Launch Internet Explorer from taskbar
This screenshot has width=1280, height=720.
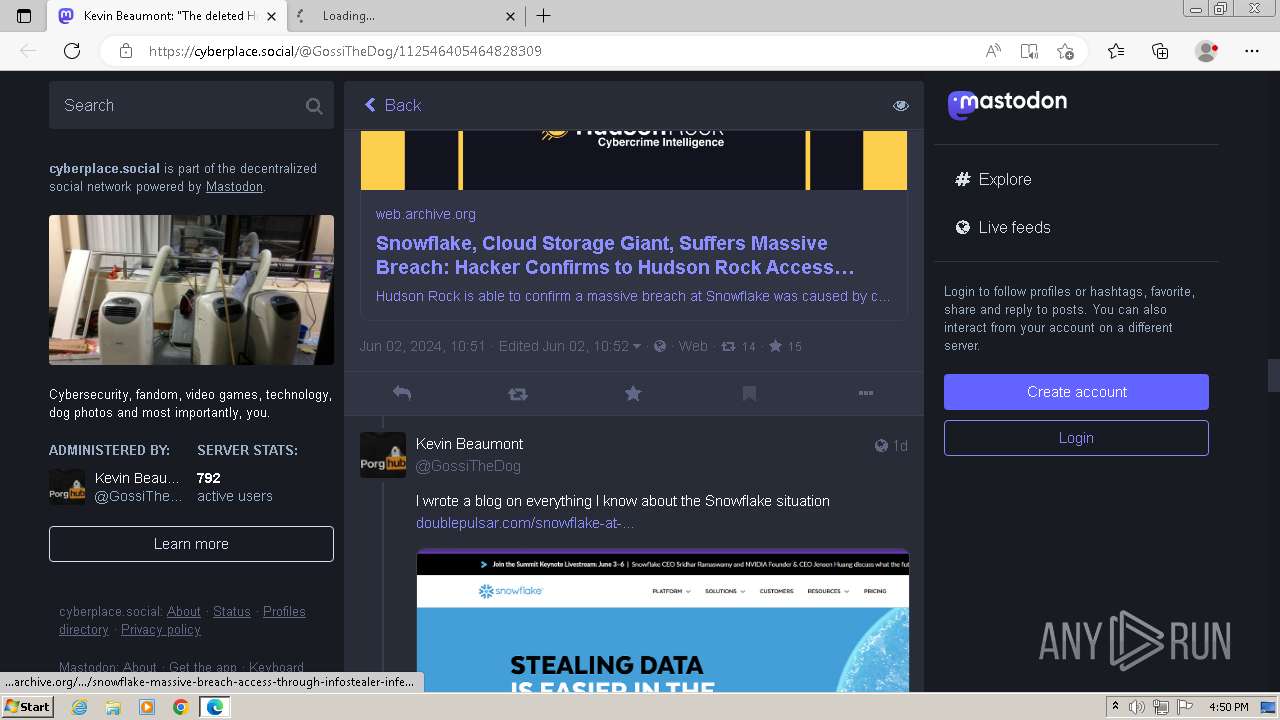[80, 707]
